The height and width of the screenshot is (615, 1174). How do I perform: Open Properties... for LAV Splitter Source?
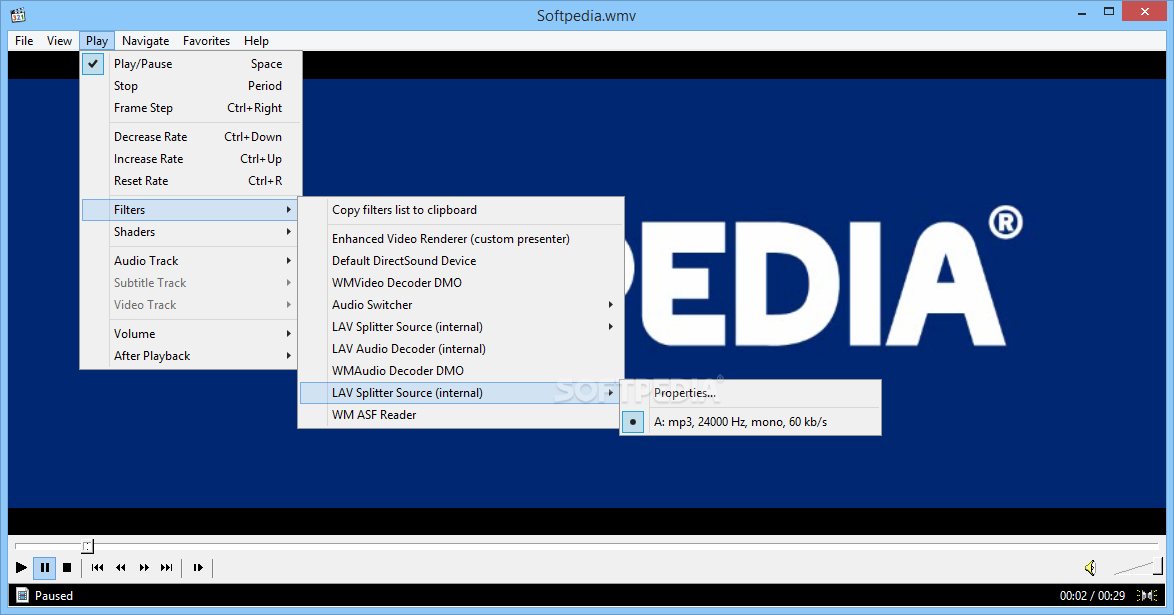click(x=750, y=393)
